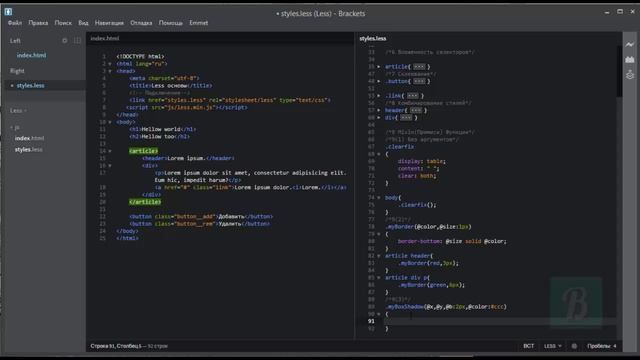Click the folded marker inside article{ }

pos(419,67)
